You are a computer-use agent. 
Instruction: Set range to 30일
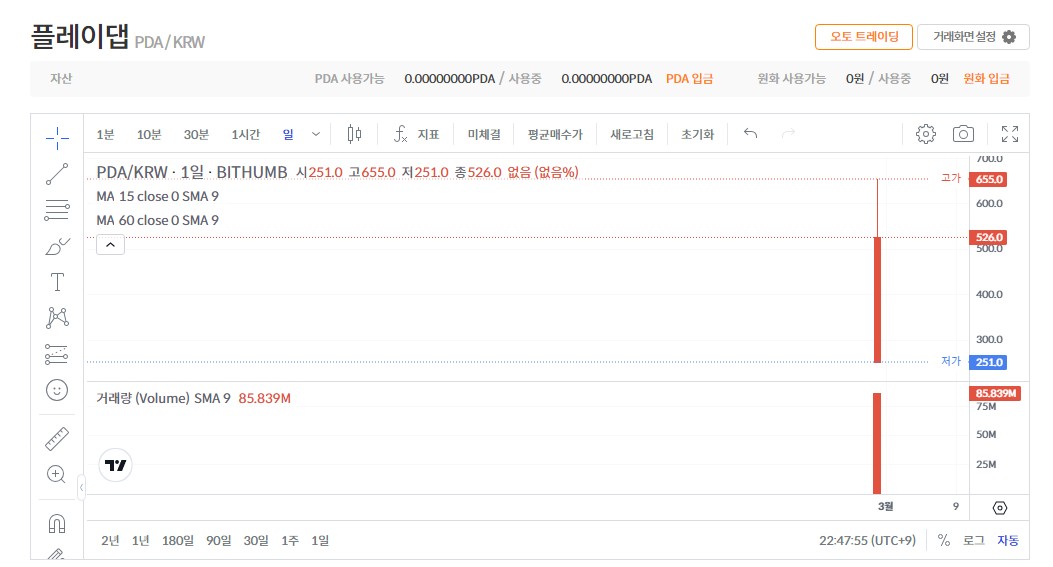pyautogui.click(x=256, y=540)
